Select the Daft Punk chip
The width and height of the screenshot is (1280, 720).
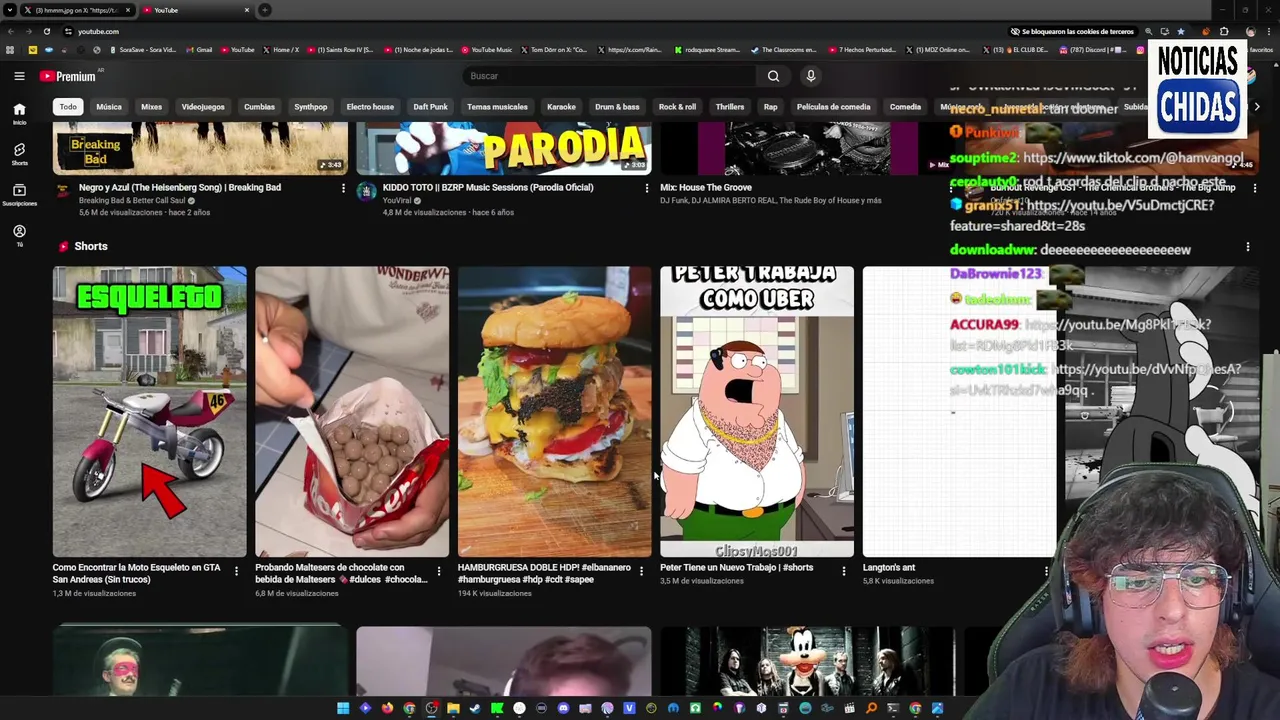[x=431, y=107]
